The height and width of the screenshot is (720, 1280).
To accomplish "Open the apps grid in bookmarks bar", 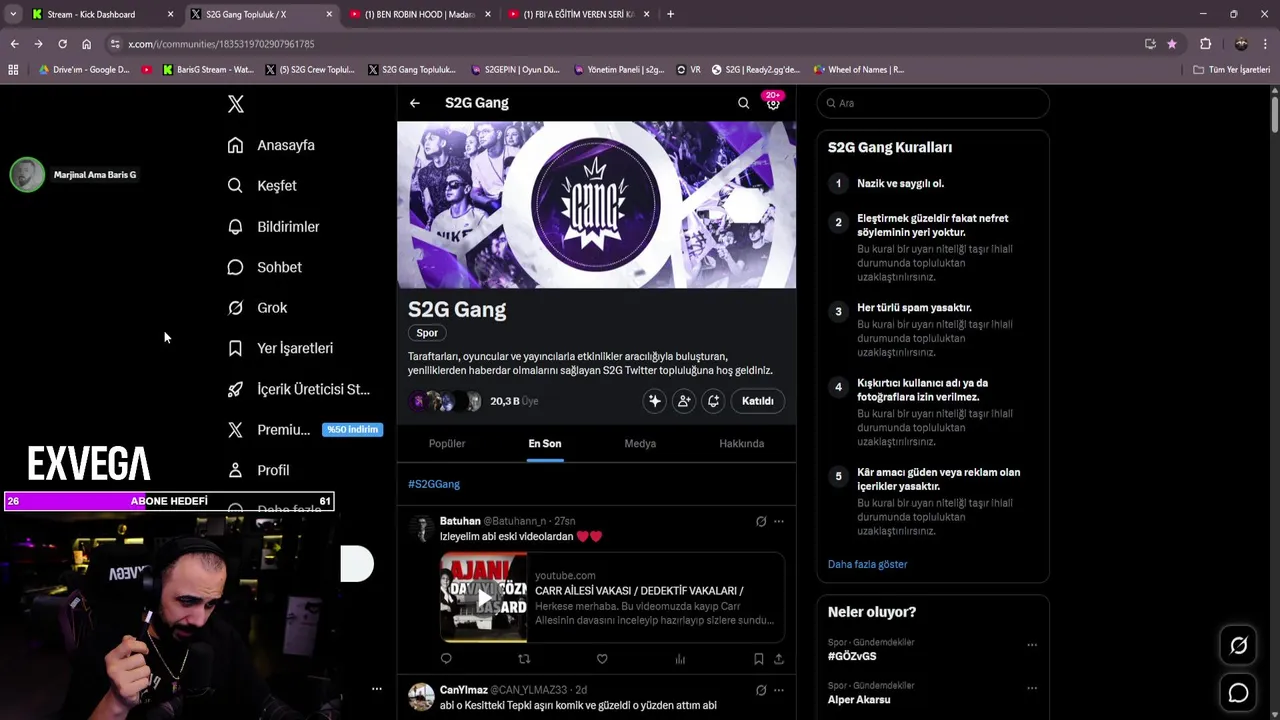I will (x=13, y=70).
